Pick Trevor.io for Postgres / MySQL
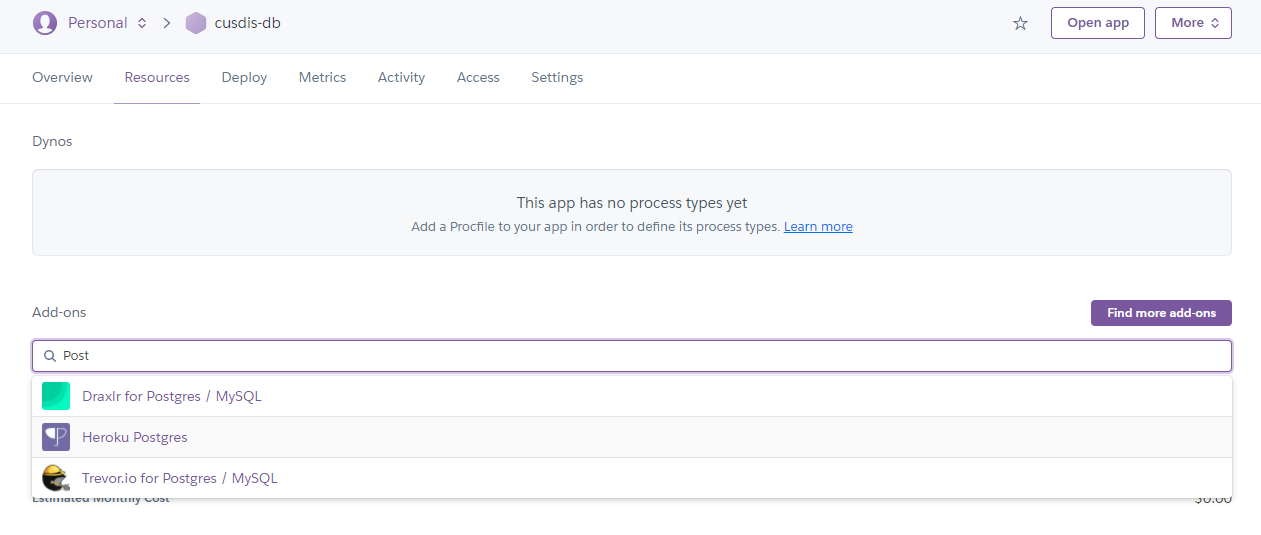1261x535 pixels. 180,478
